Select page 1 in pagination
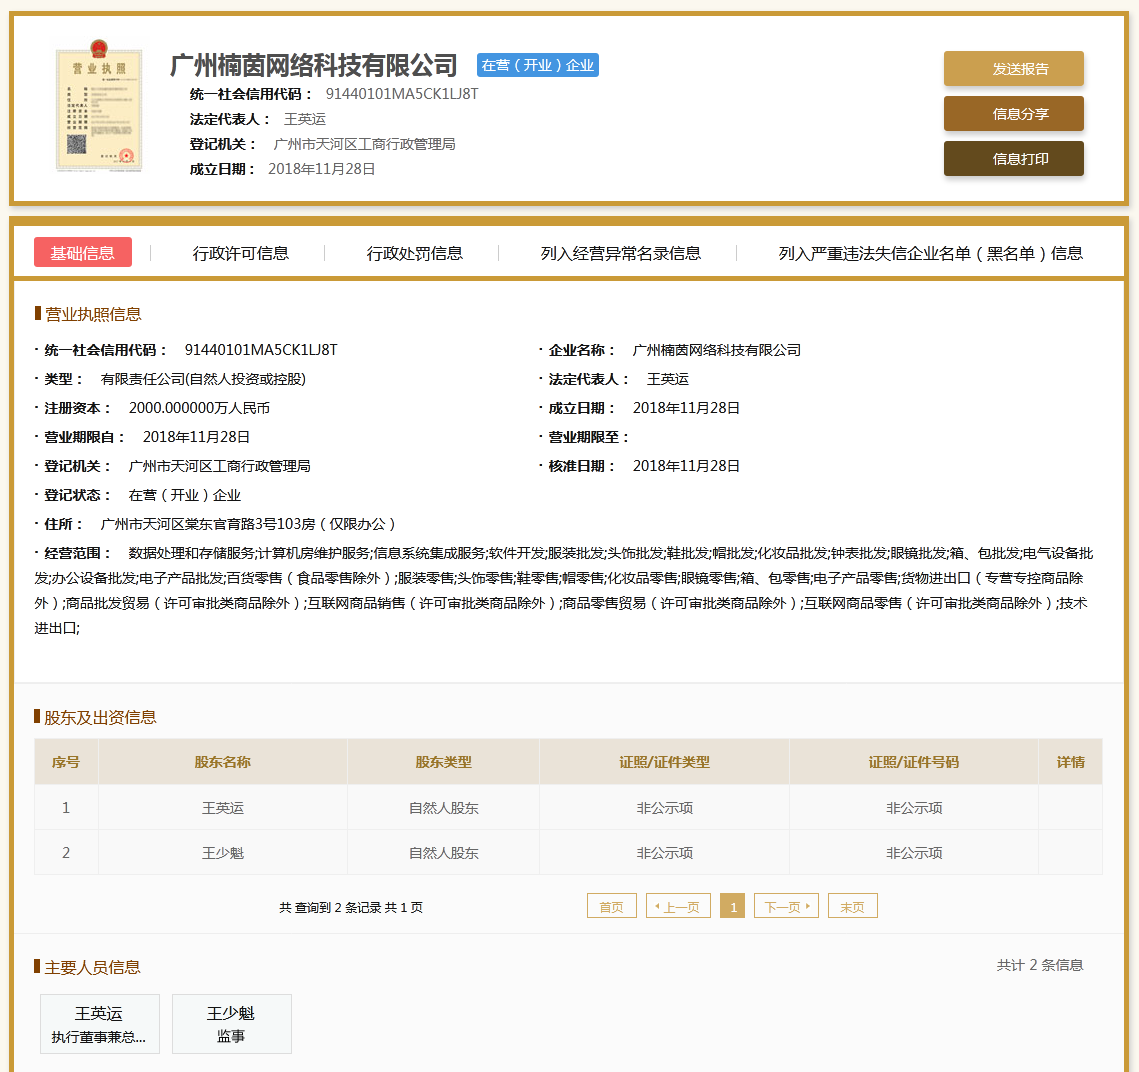The image size is (1139, 1072). coord(732,907)
